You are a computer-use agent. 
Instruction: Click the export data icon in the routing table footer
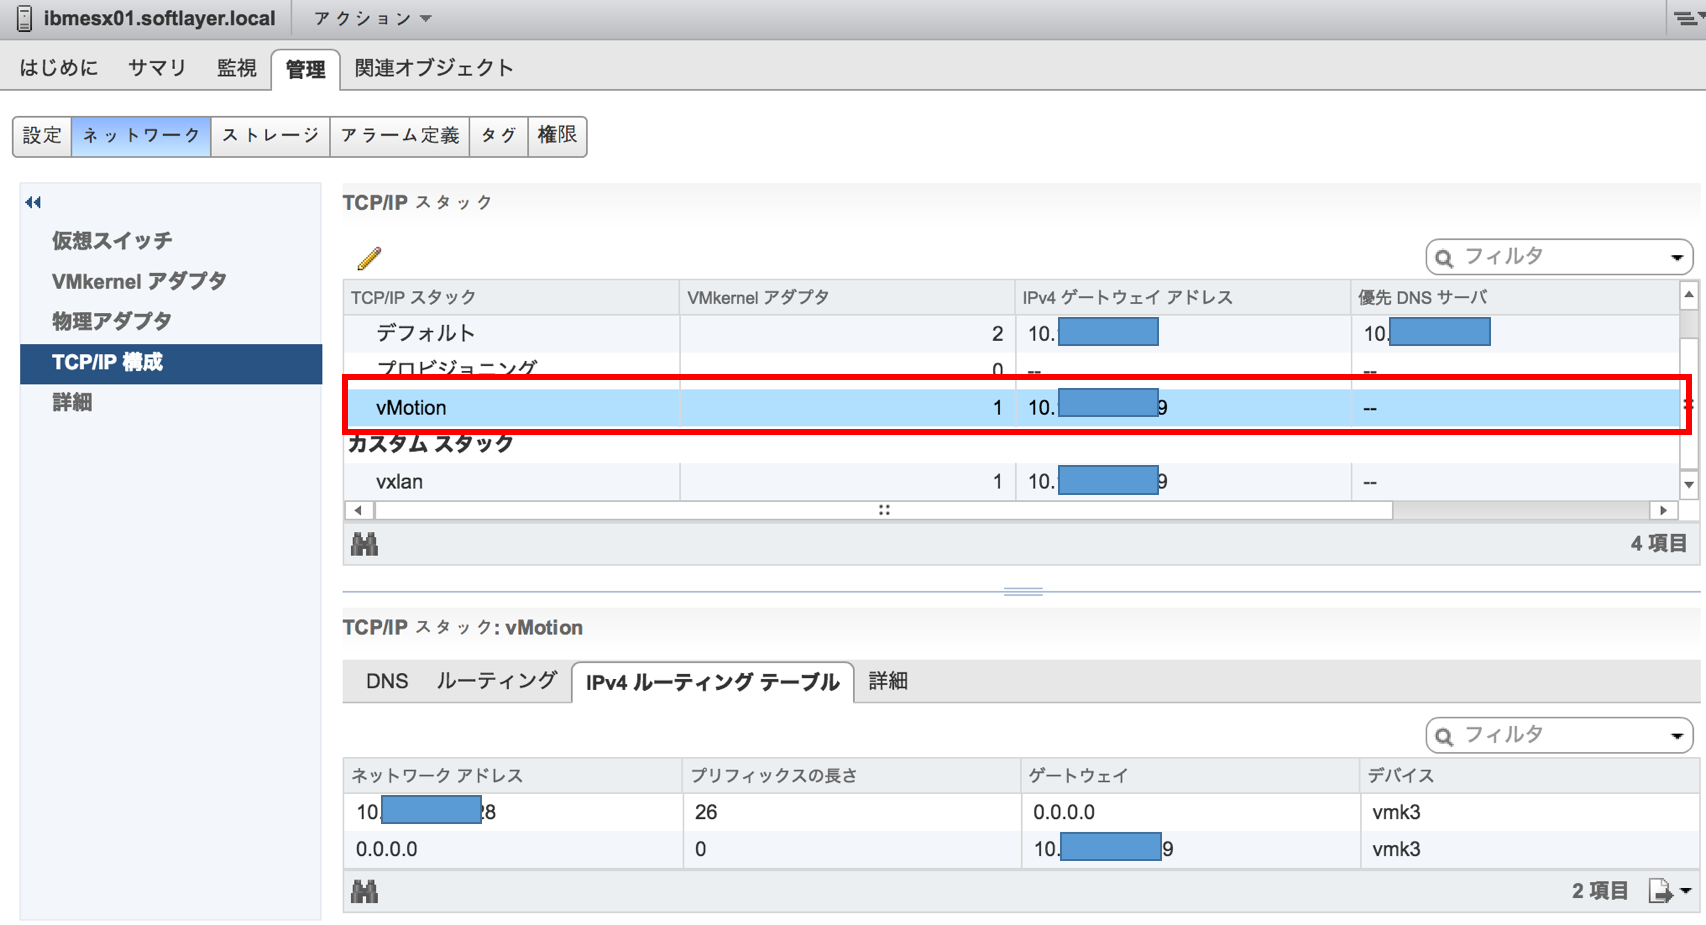(1659, 889)
